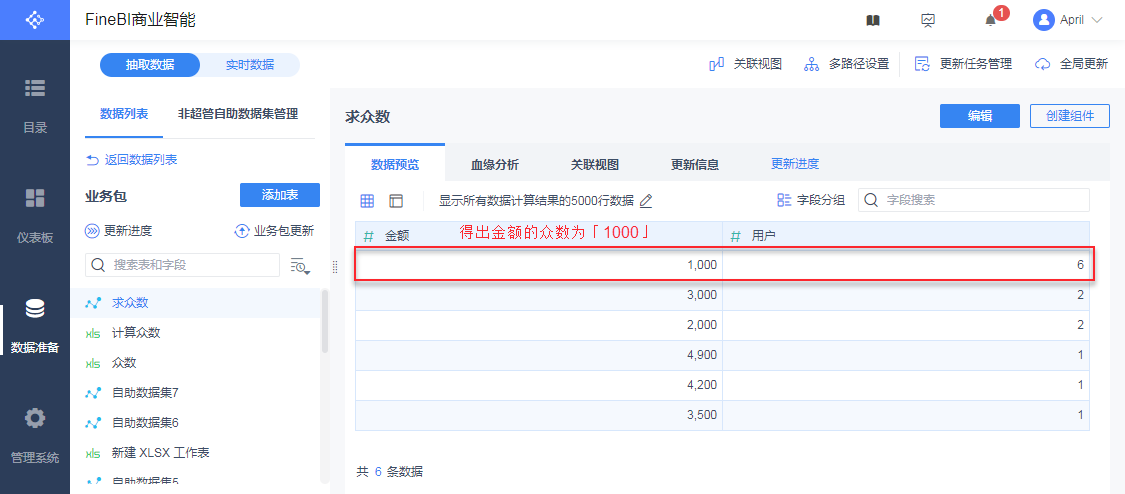Click the edit pencil icon beside row count
The width and height of the screenshot is (1125, 494).
[x=646, y=201]
